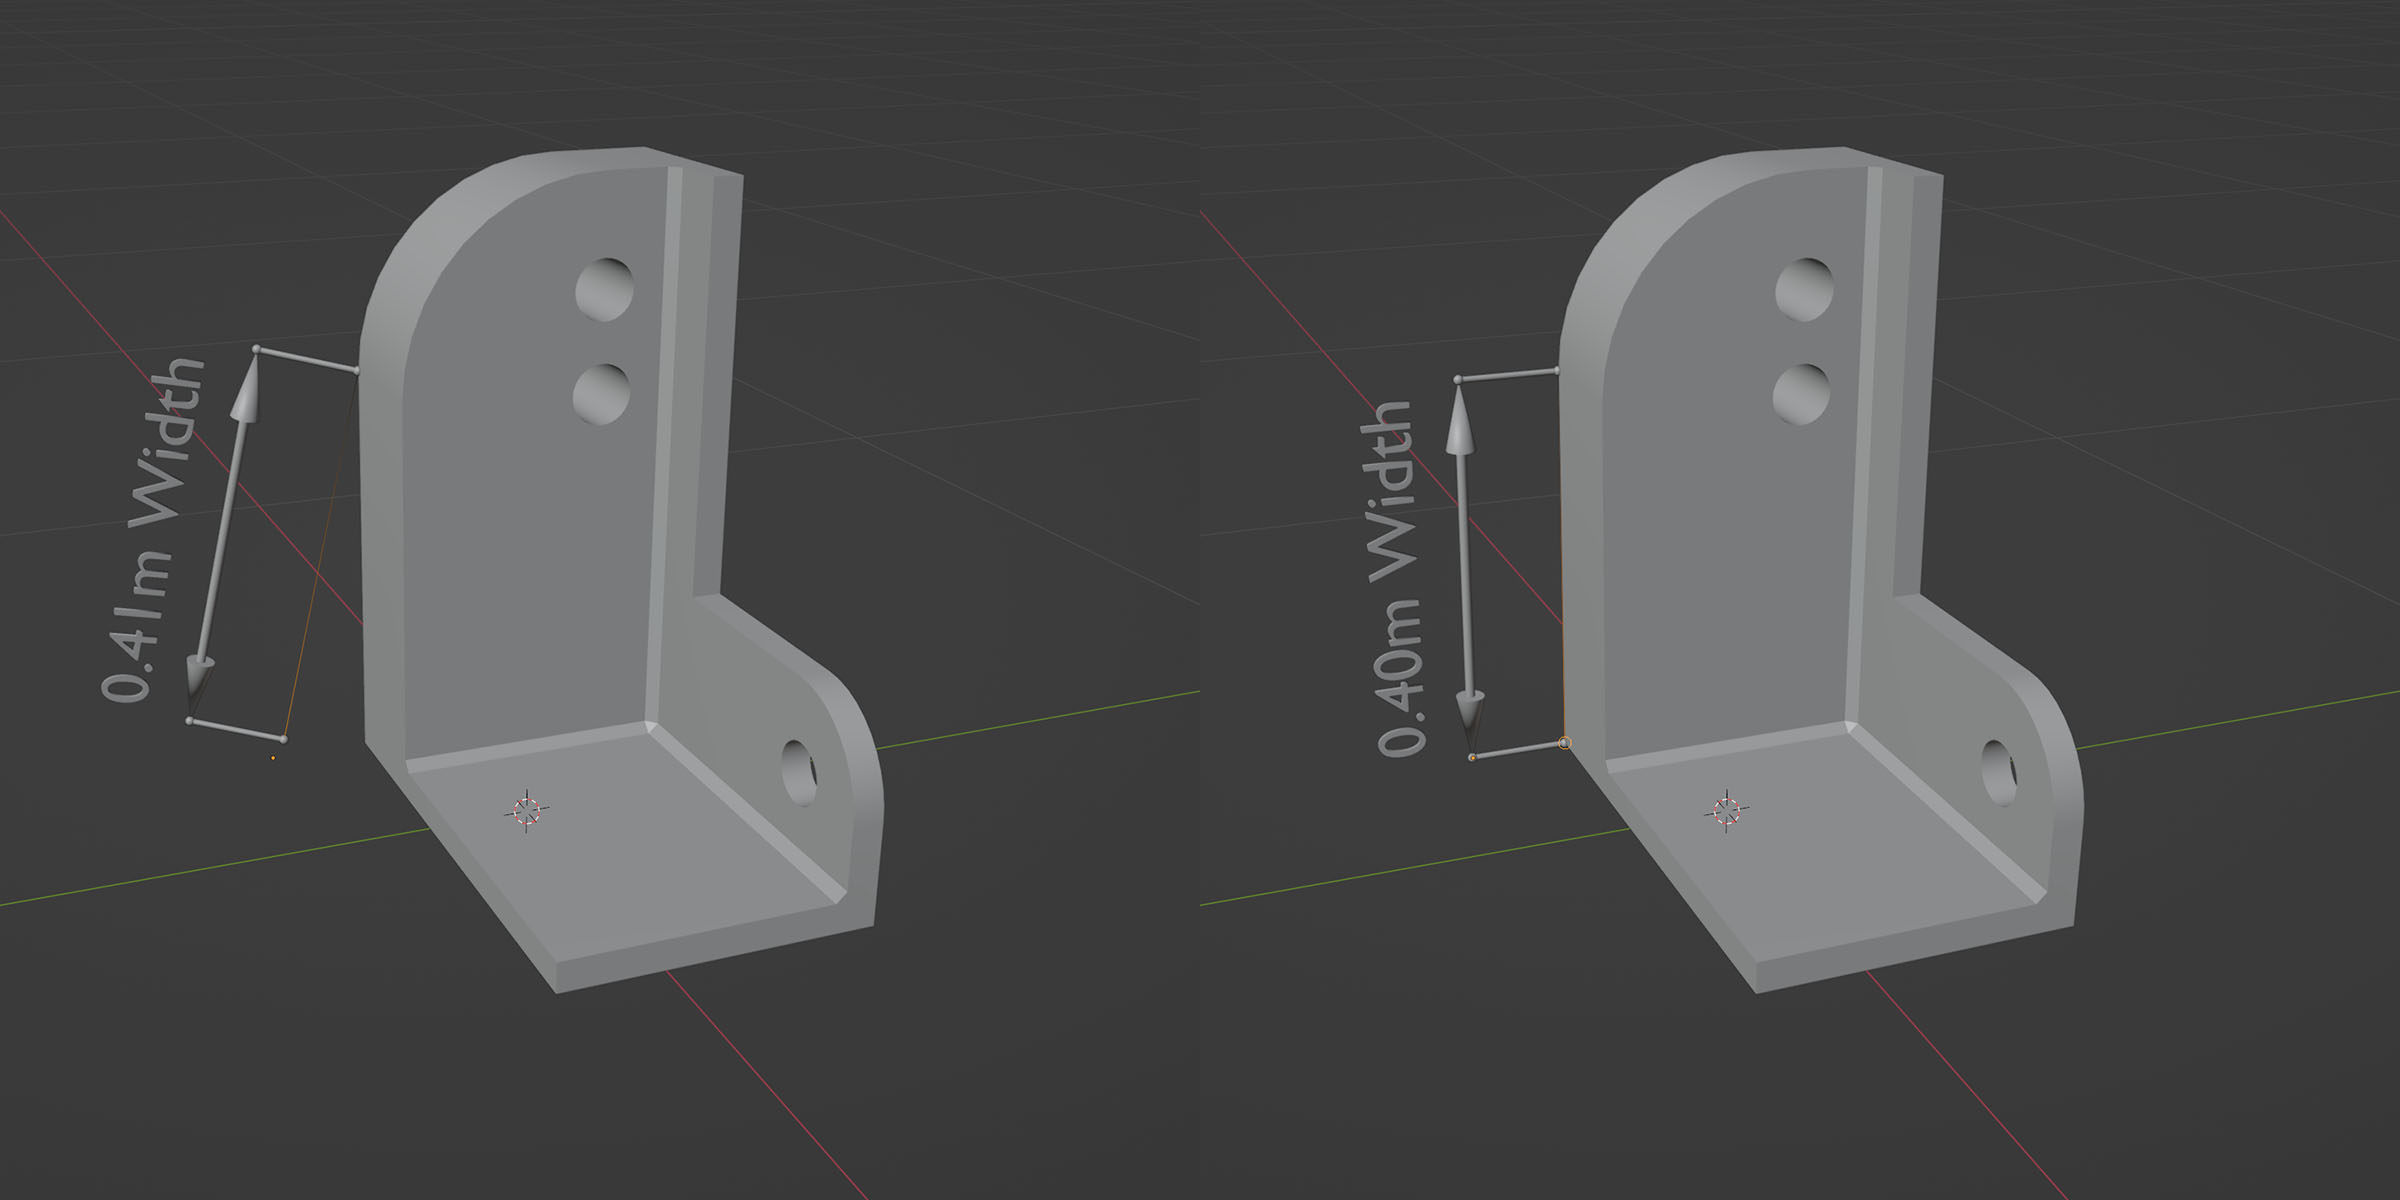Click the top-left endpoint handle of 0.41m dimension

pyautogui.click(x=256, y=348)
